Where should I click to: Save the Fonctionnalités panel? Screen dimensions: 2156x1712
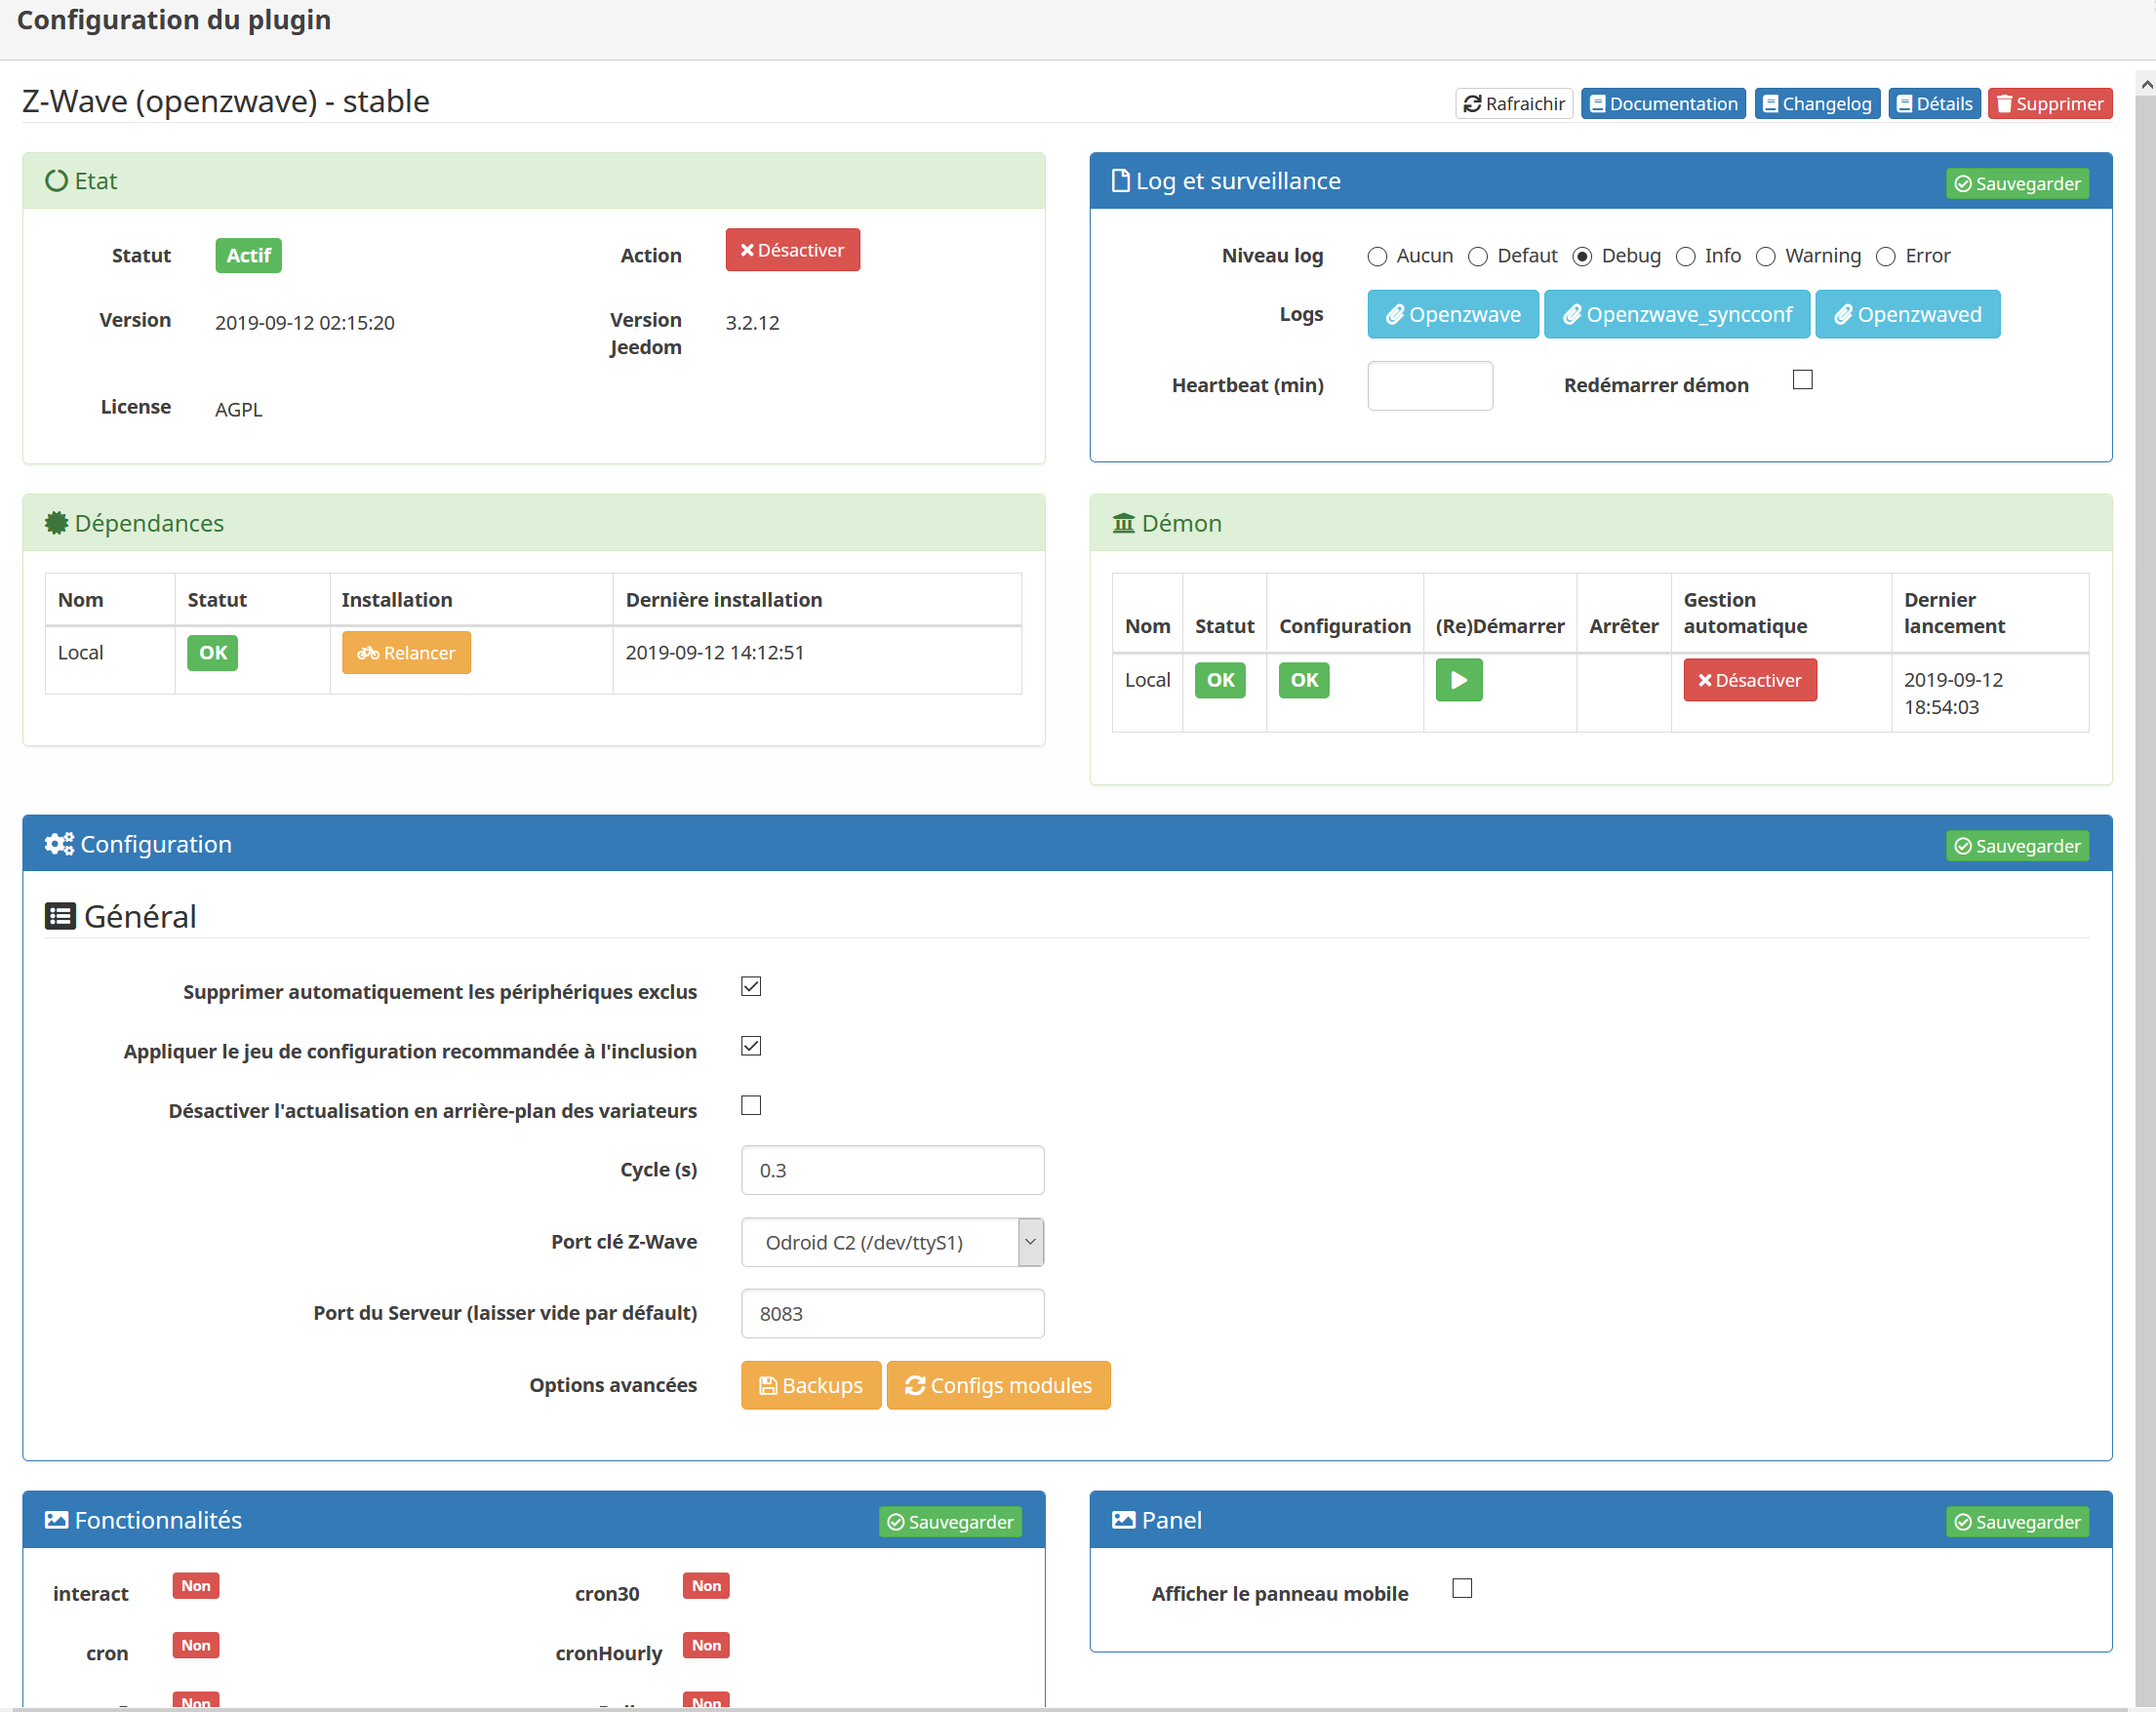[x=950, y=1522]
